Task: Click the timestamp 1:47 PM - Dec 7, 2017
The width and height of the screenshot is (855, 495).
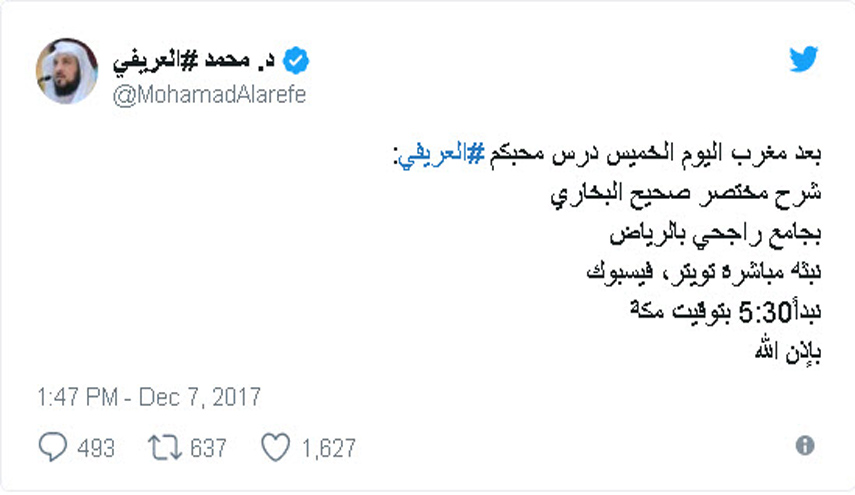Action: click(x=148, y=397)
